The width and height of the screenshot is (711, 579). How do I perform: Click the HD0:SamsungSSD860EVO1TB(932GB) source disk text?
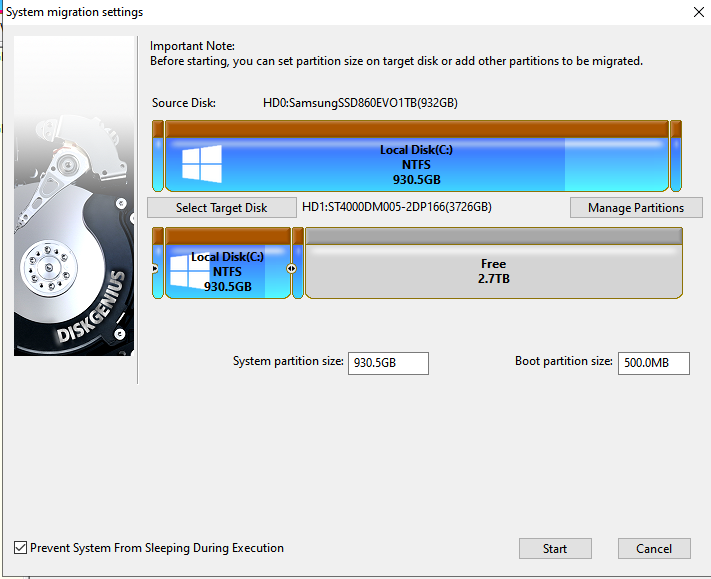click(360, 103)
